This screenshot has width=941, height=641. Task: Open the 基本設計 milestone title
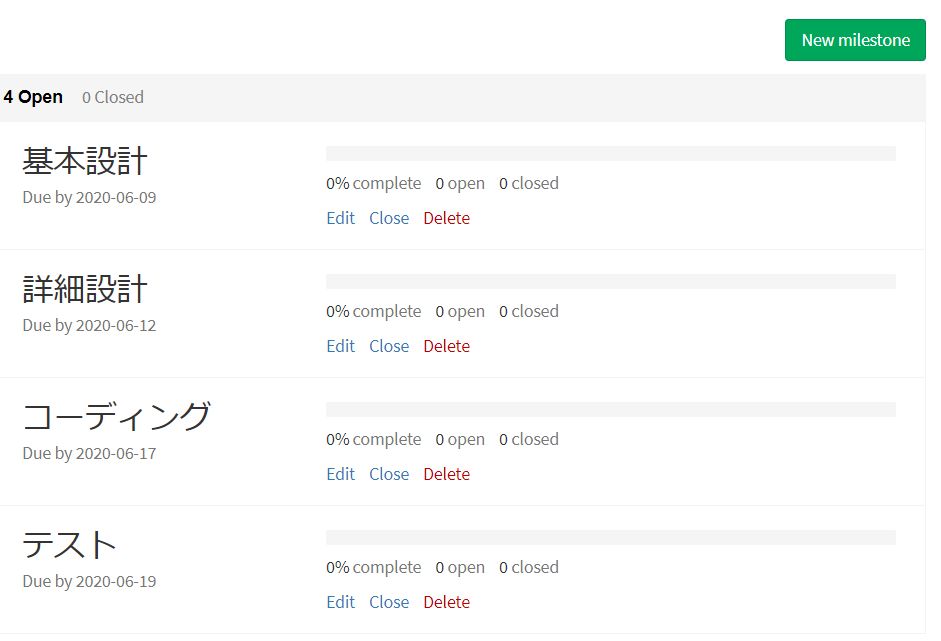point(85,161)
